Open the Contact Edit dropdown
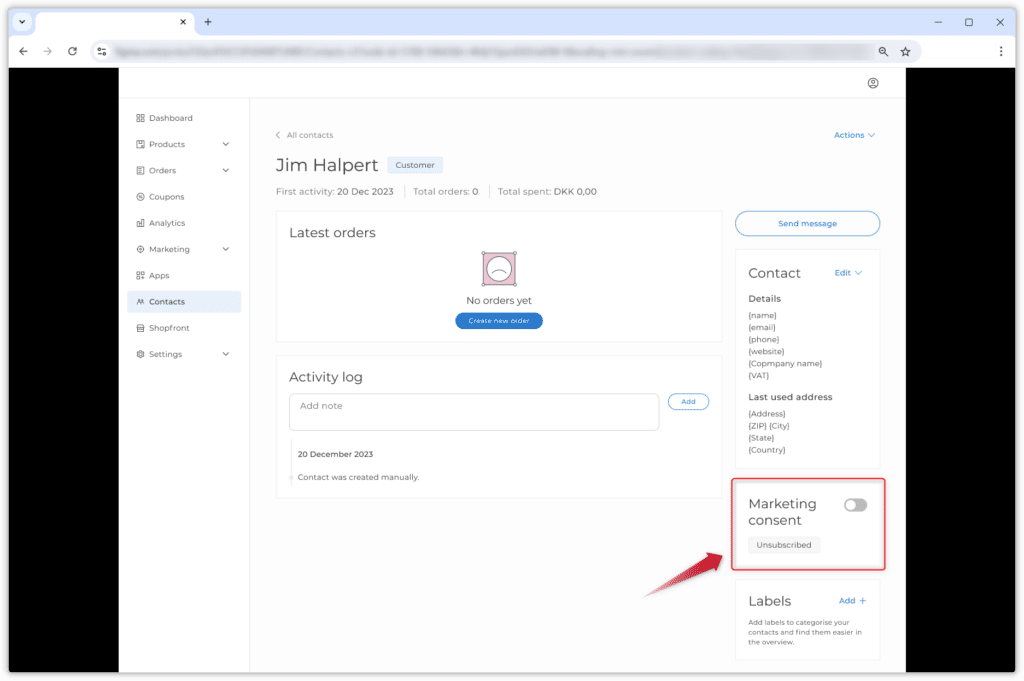The image size is (1024, 681). 848,273
